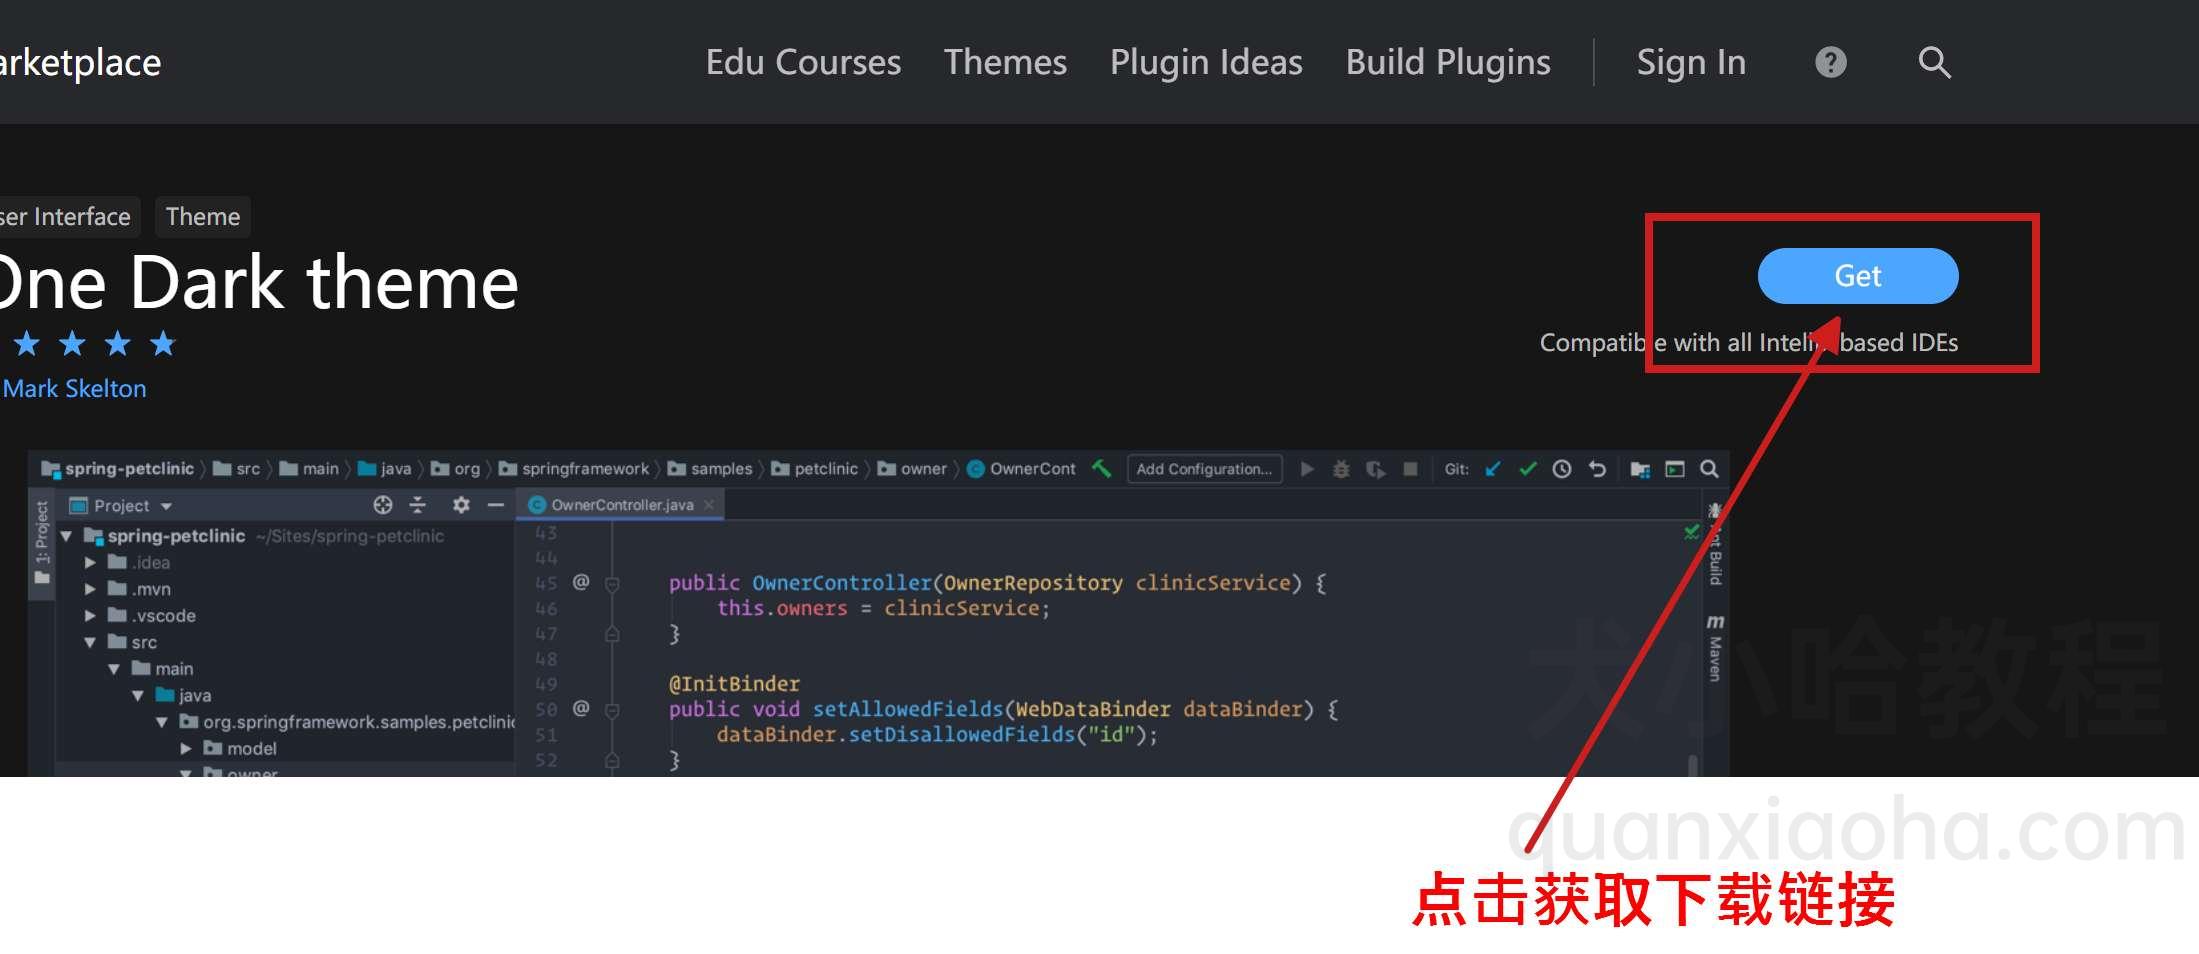
Task: Click petclinic breadcrumb segment
Action: [x=815, y=469]
